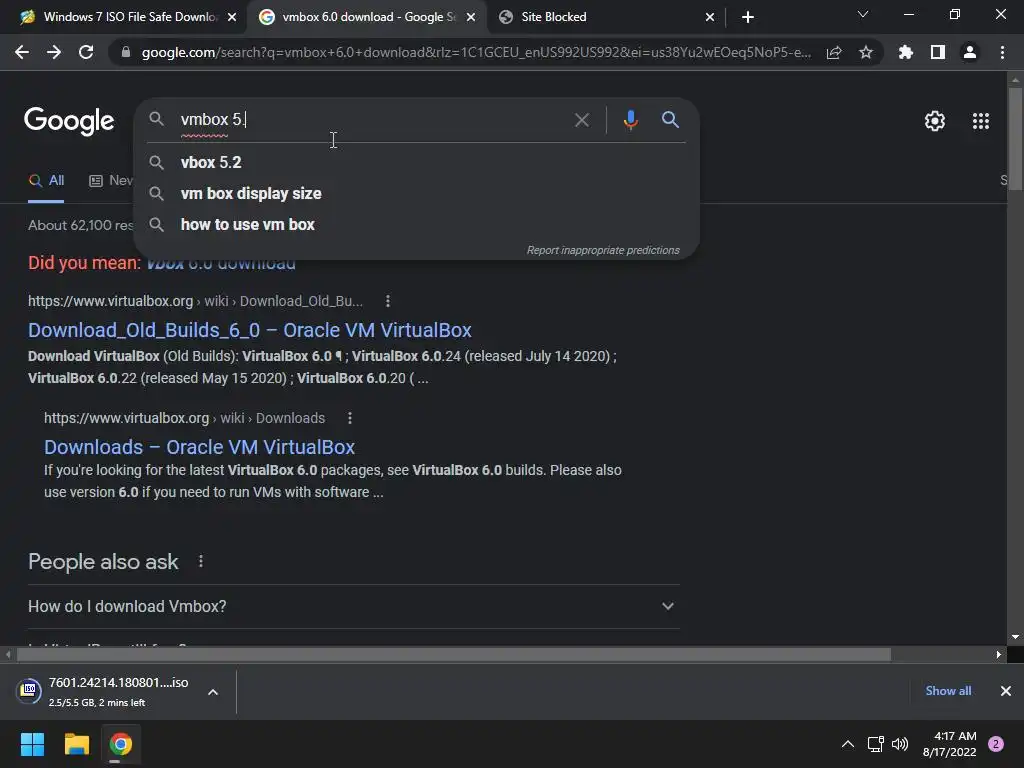The image size is (1024, 768).
Task: Close the Site Blocked tab
Action: pyautogui.click(x=710, y=17)
